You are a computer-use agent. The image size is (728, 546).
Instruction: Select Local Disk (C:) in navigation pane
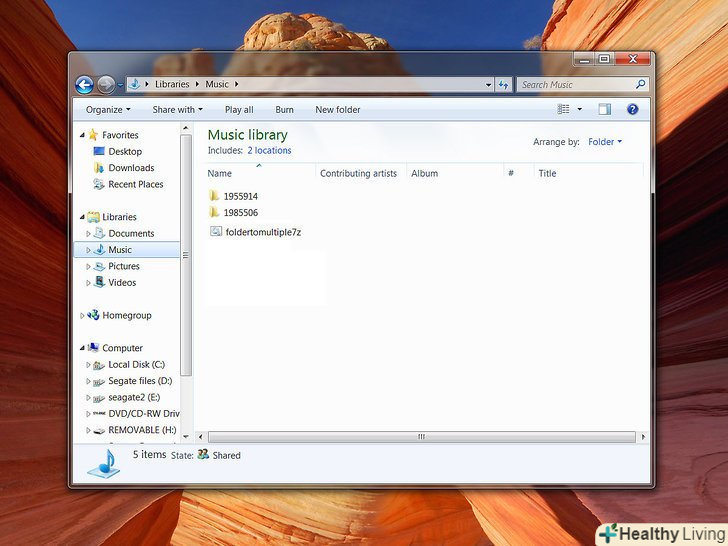coord(136,365)
